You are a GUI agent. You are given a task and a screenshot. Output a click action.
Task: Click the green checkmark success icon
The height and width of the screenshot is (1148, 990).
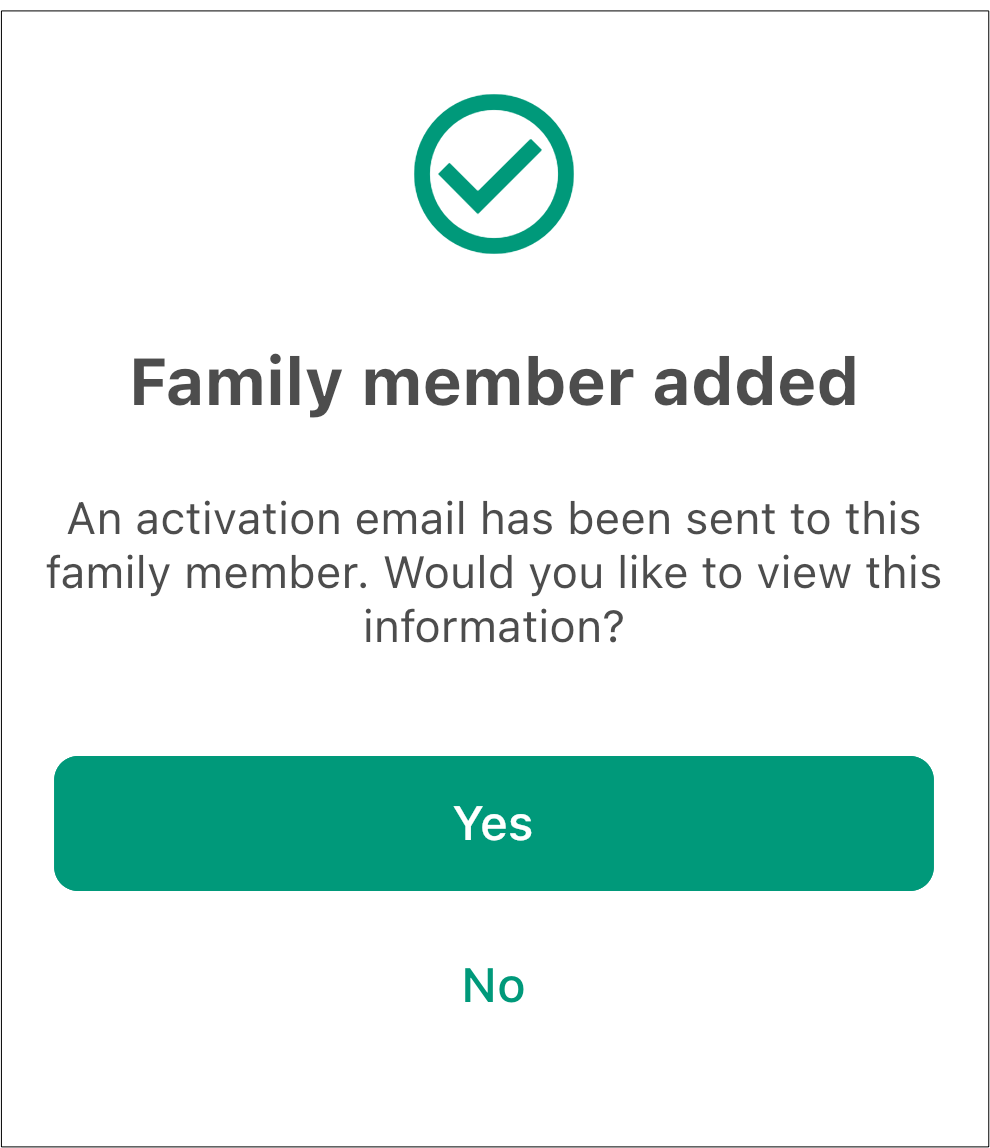(x=494, y=174)
